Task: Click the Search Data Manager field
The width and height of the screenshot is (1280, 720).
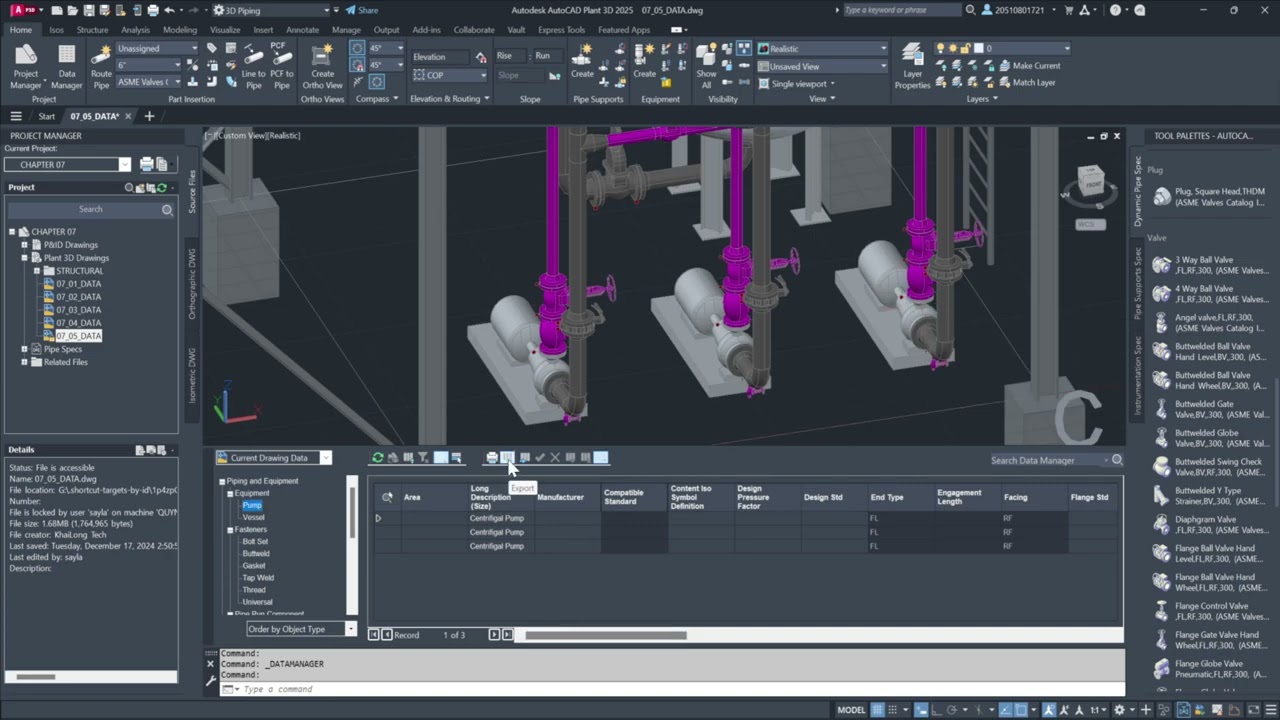Action: [x=1048, y=460]
